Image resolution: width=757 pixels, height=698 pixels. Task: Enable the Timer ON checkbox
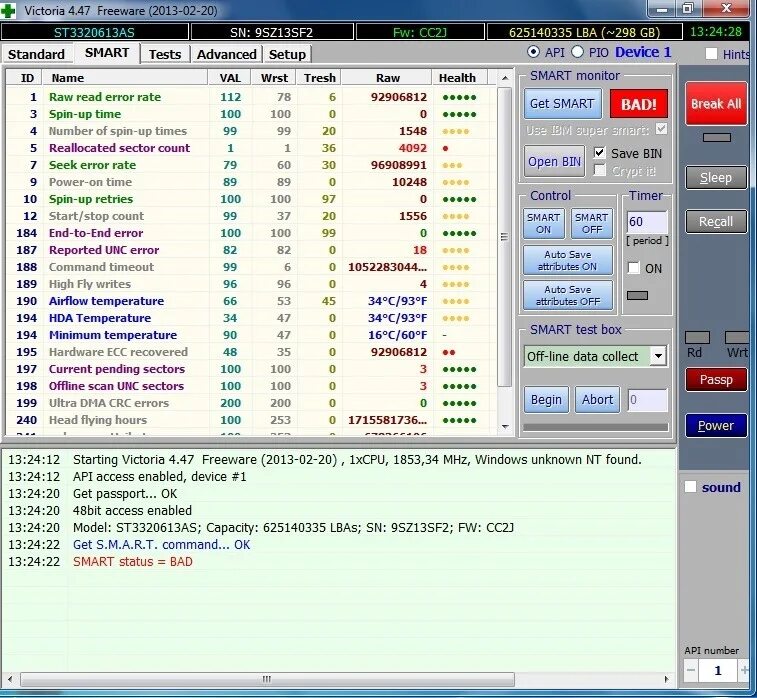pyautogui.click(x=634, y=268)
